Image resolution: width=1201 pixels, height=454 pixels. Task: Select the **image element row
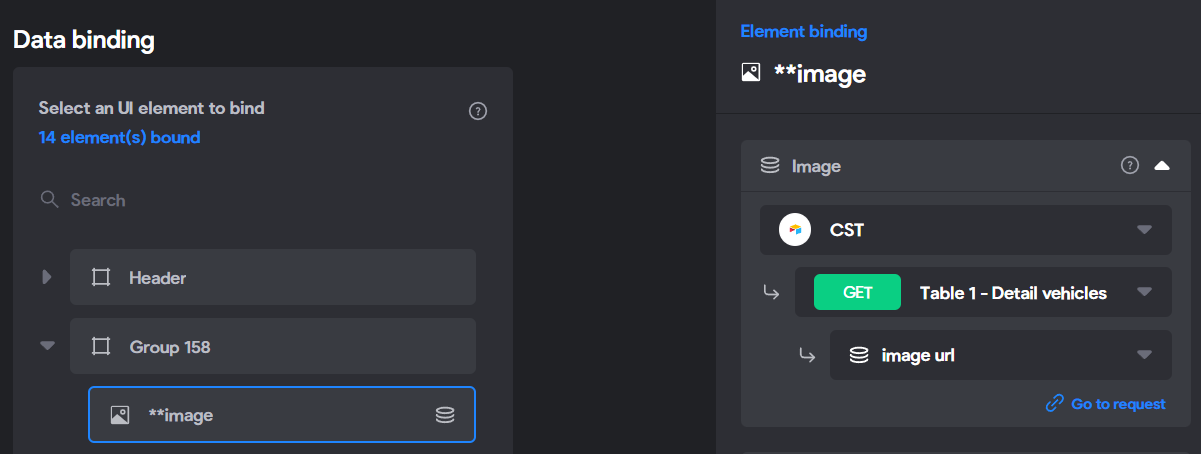click(282, 414)
